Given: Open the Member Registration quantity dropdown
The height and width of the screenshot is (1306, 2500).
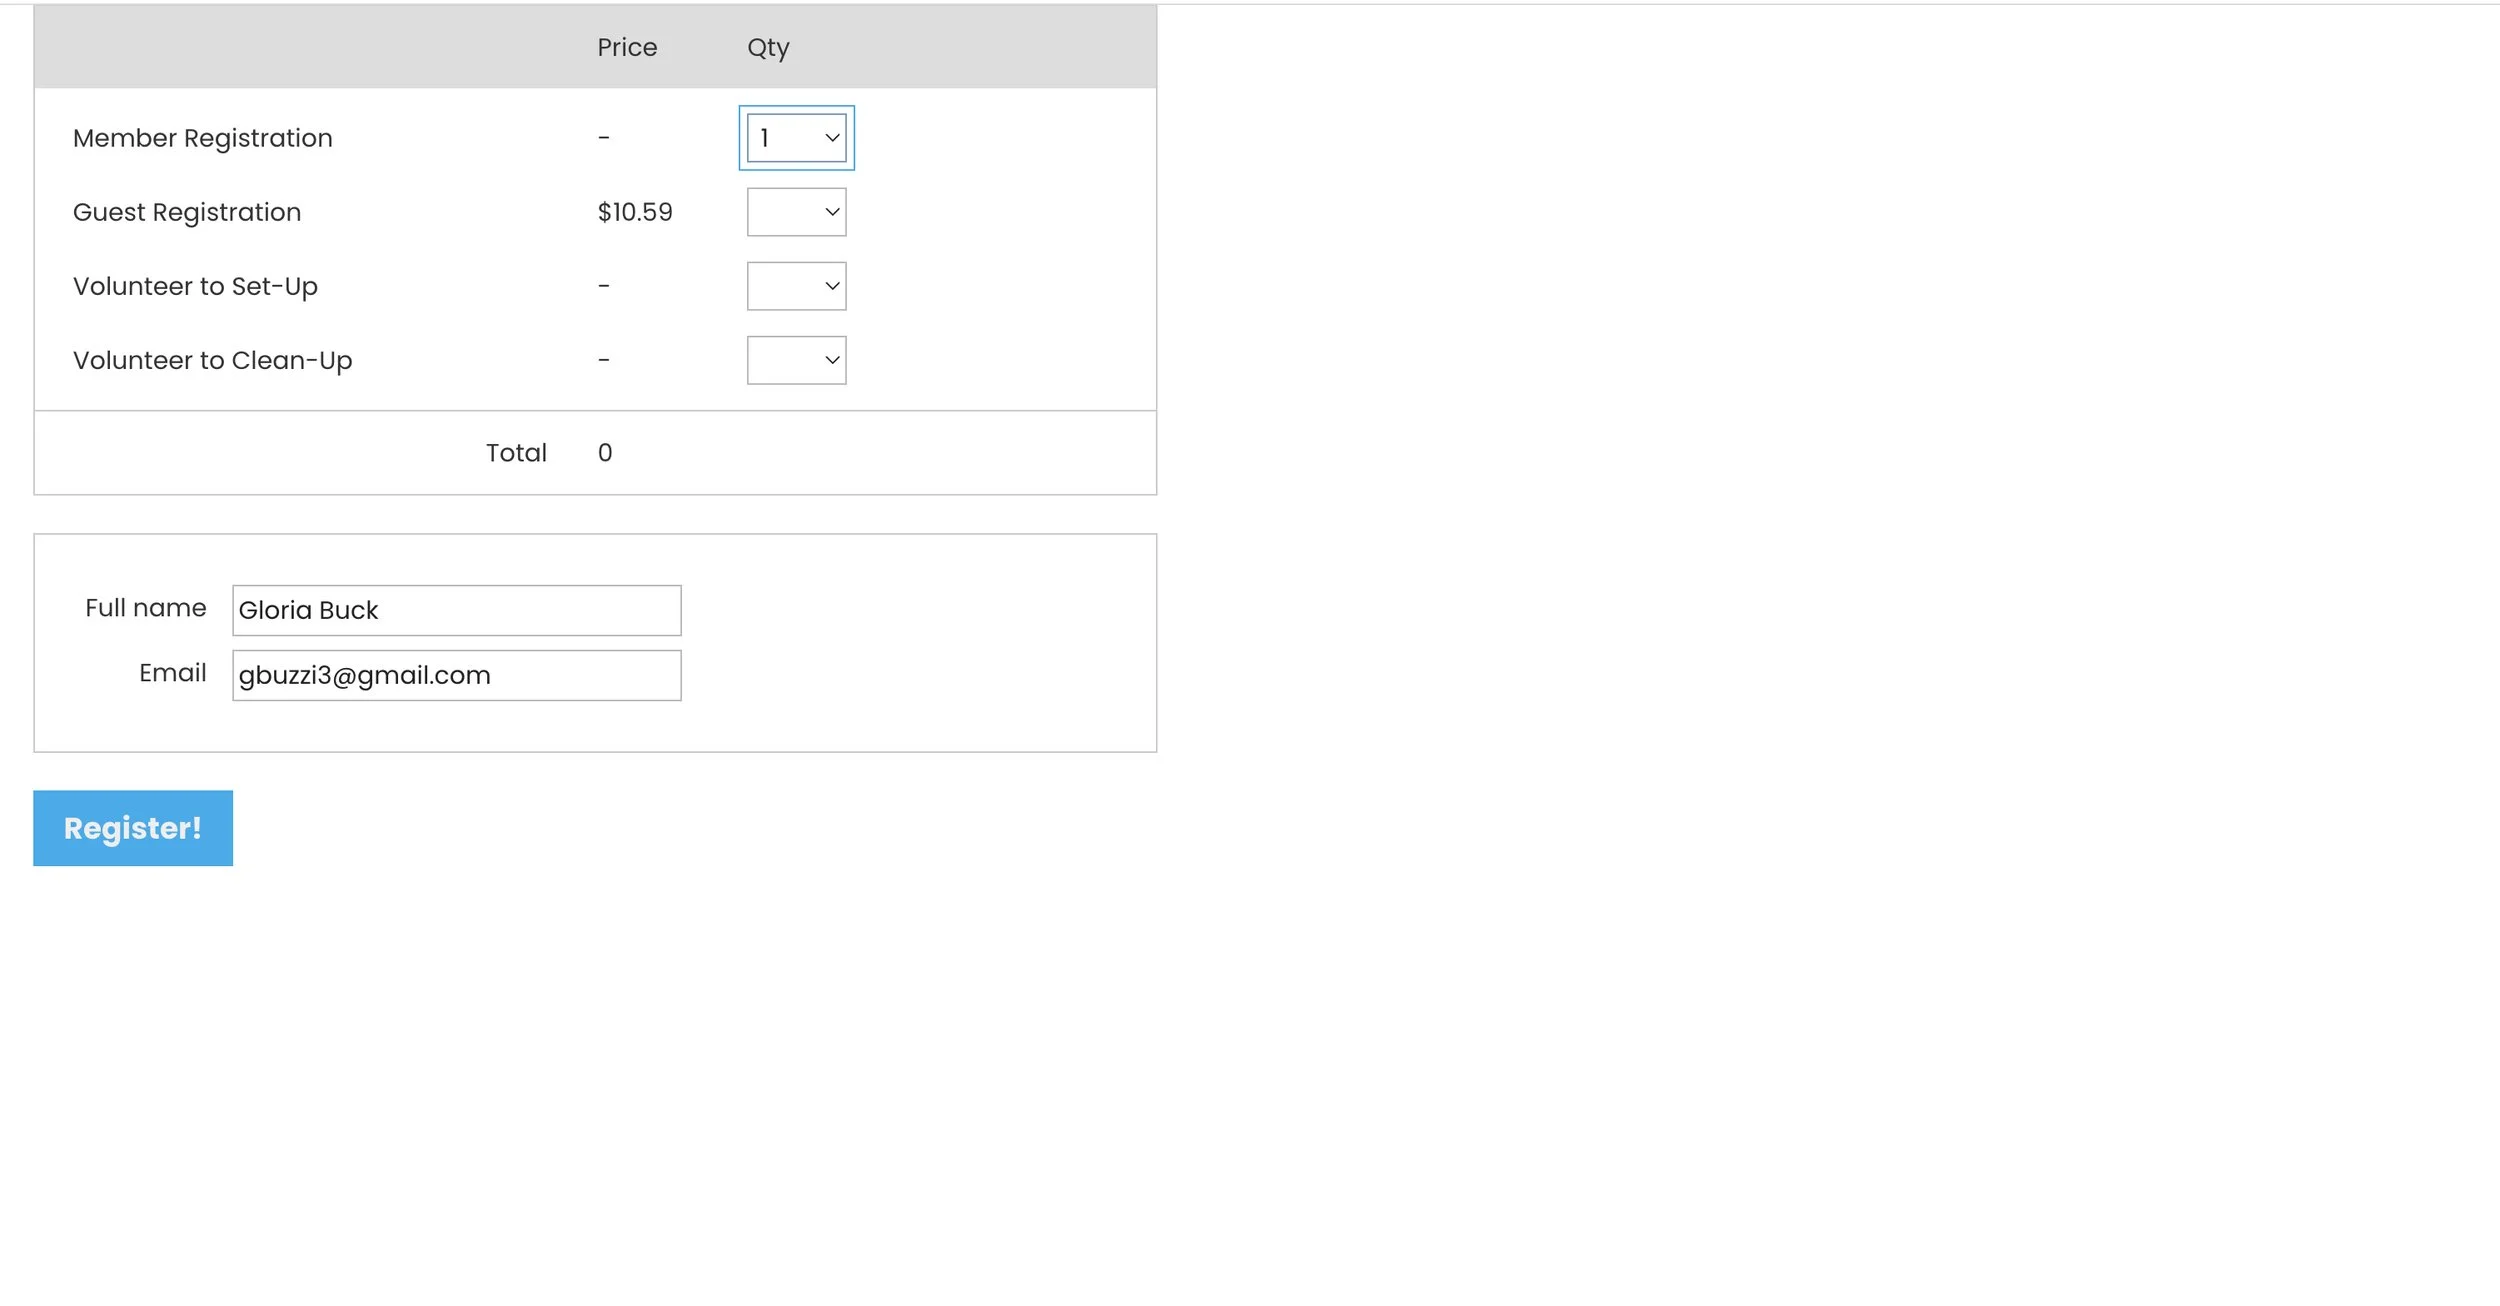Looking at the screenshot, I should click(x=796, y=138).
